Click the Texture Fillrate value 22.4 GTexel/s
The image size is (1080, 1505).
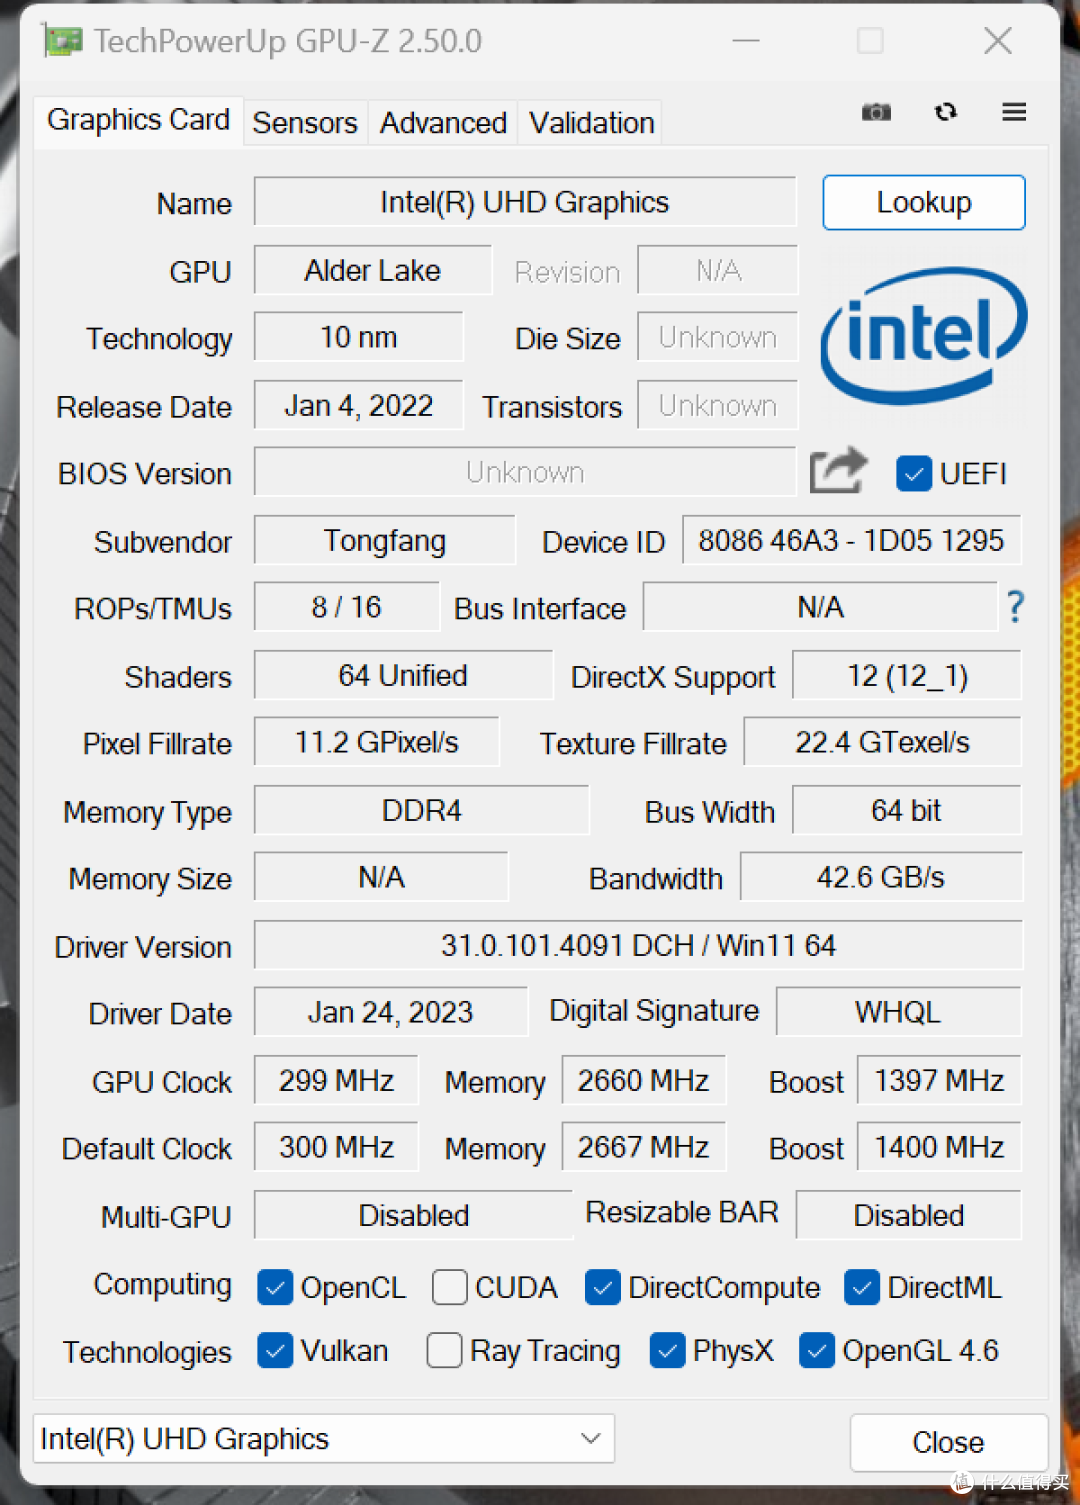[x=883, y=742]
